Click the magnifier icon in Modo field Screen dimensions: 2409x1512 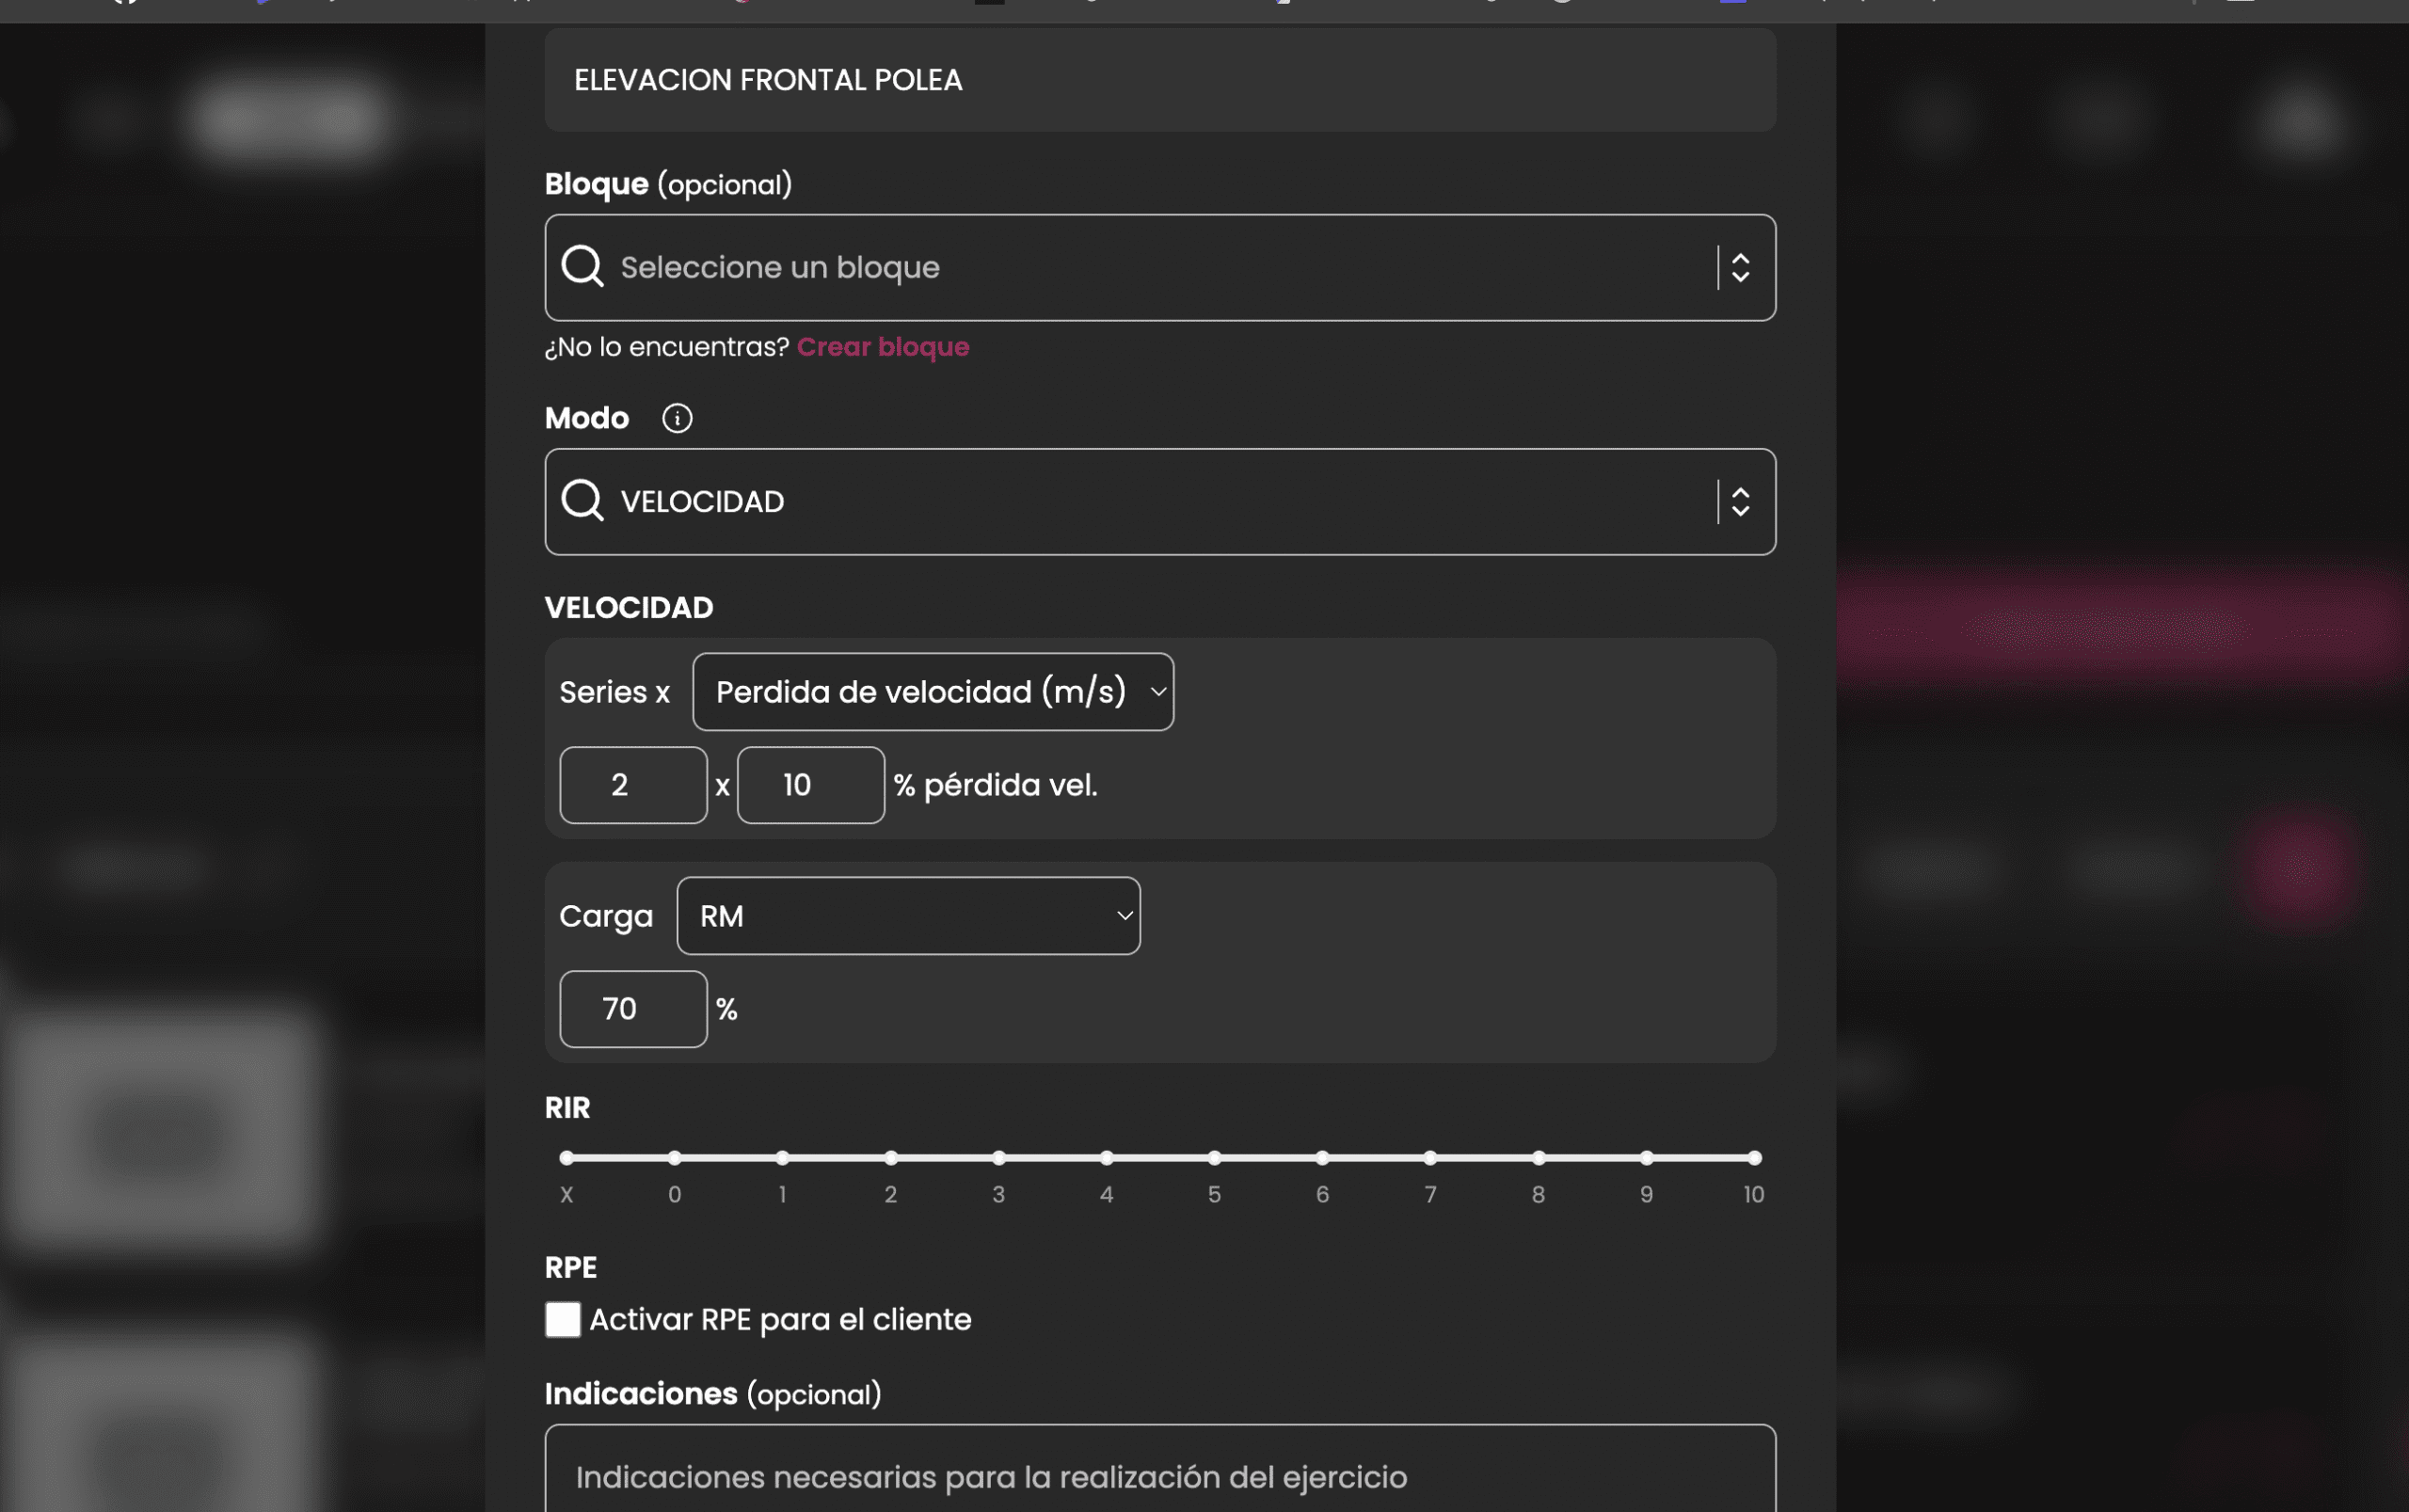[582, 501]
